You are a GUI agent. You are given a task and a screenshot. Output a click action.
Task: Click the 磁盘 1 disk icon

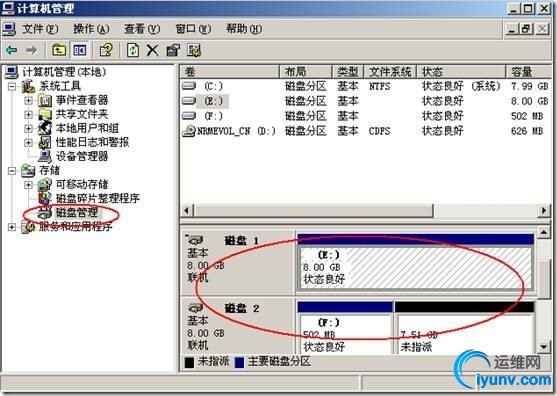pos(195,240)
